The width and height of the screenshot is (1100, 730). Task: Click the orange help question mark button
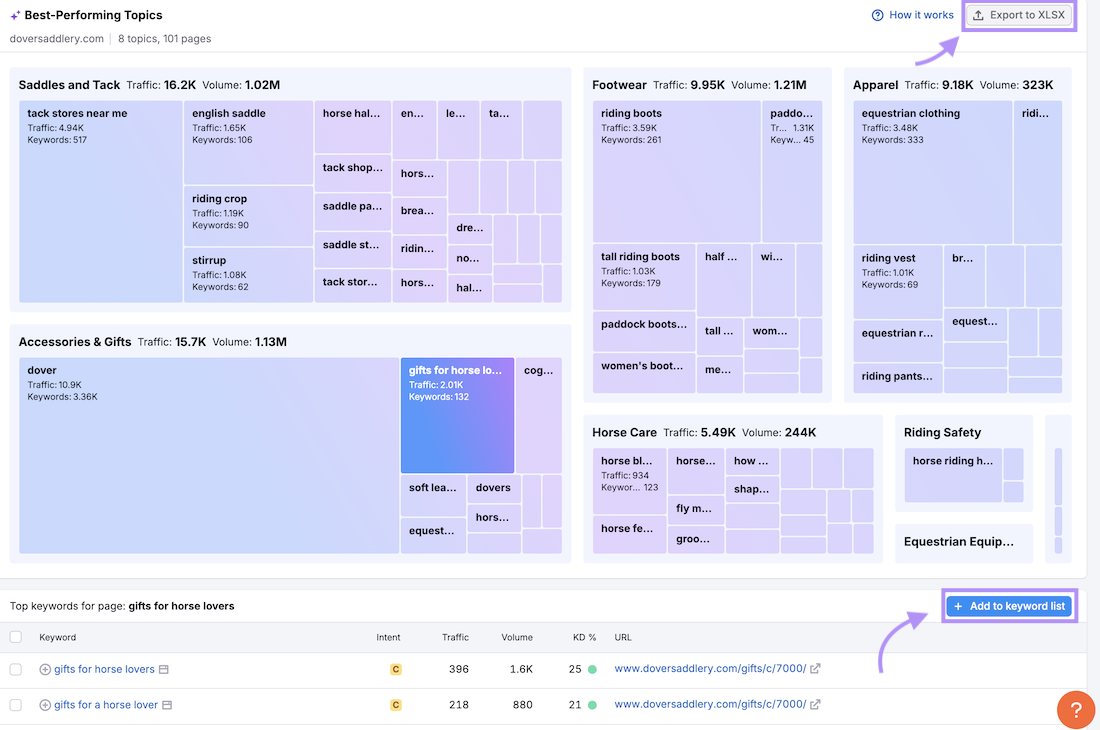(x=1076, y=710)
